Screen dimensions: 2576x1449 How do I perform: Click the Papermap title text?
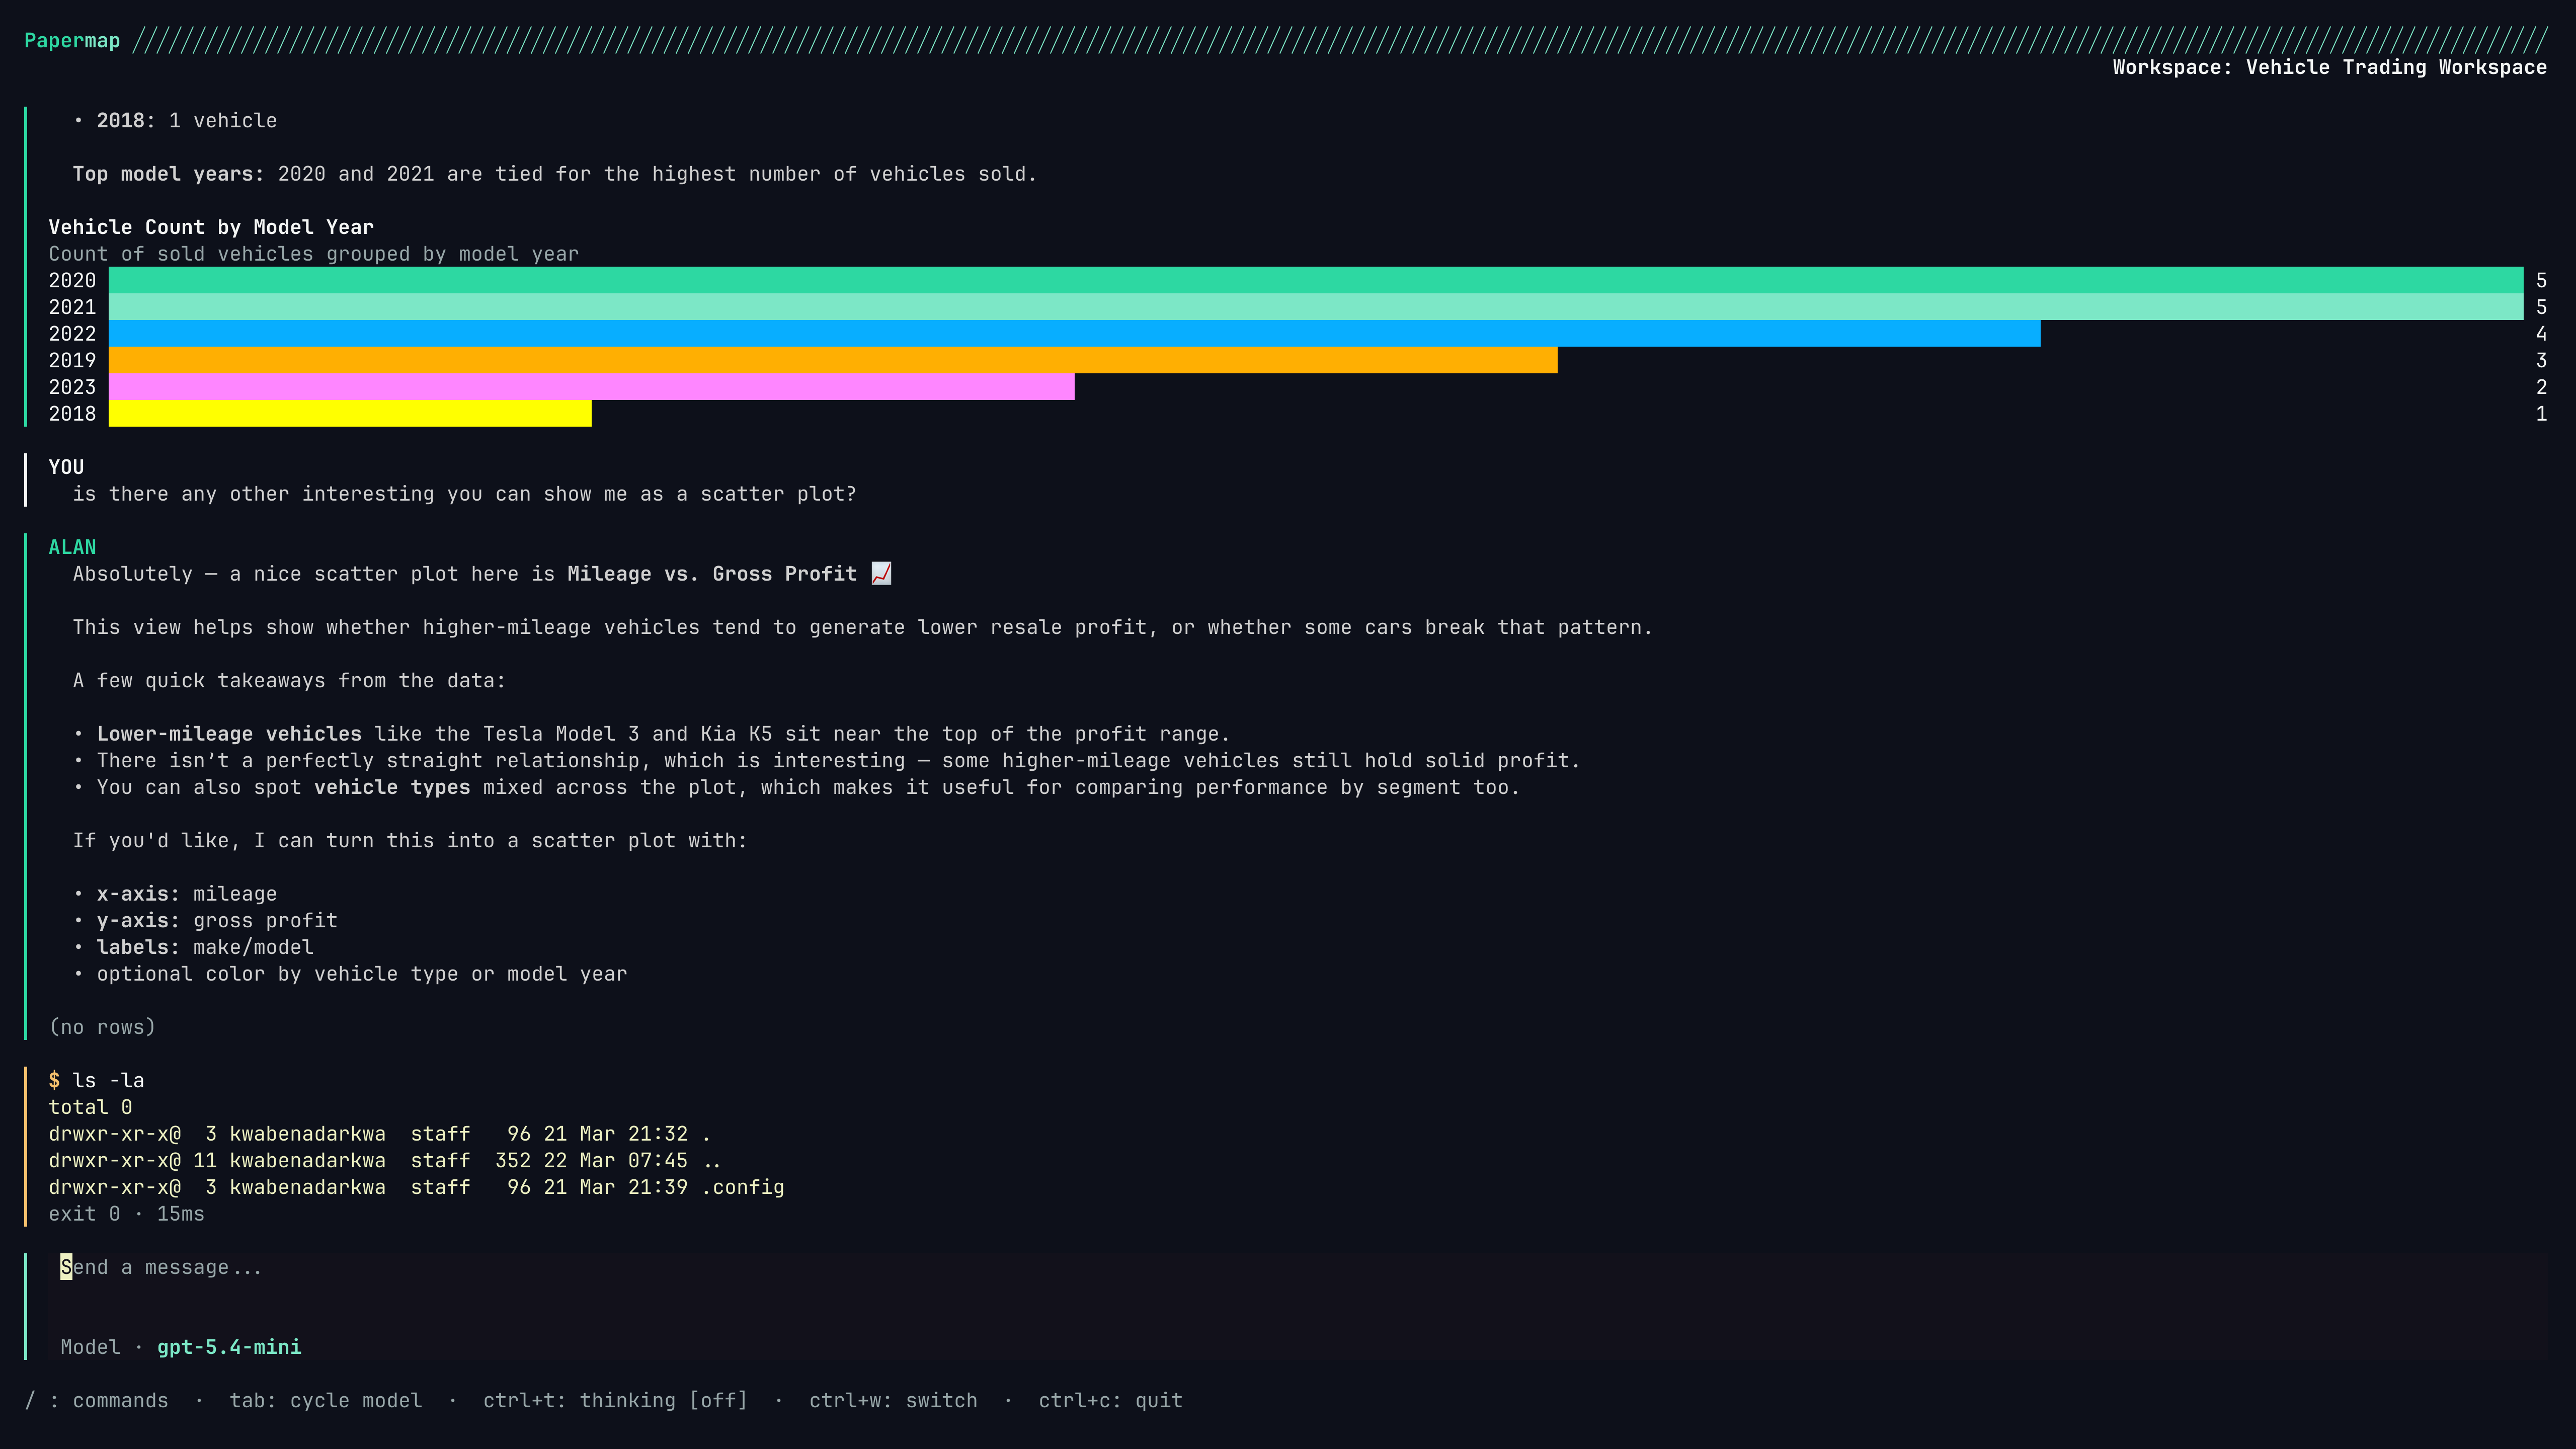pos(72,41)
